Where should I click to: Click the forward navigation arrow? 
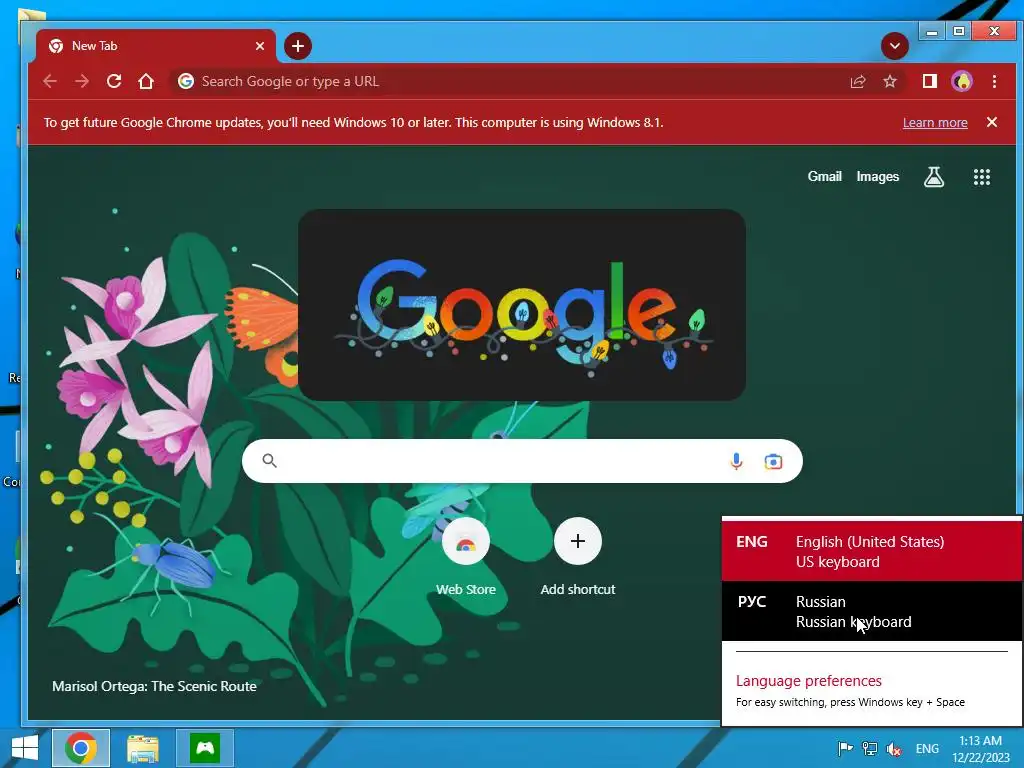[x=82, y=81]
